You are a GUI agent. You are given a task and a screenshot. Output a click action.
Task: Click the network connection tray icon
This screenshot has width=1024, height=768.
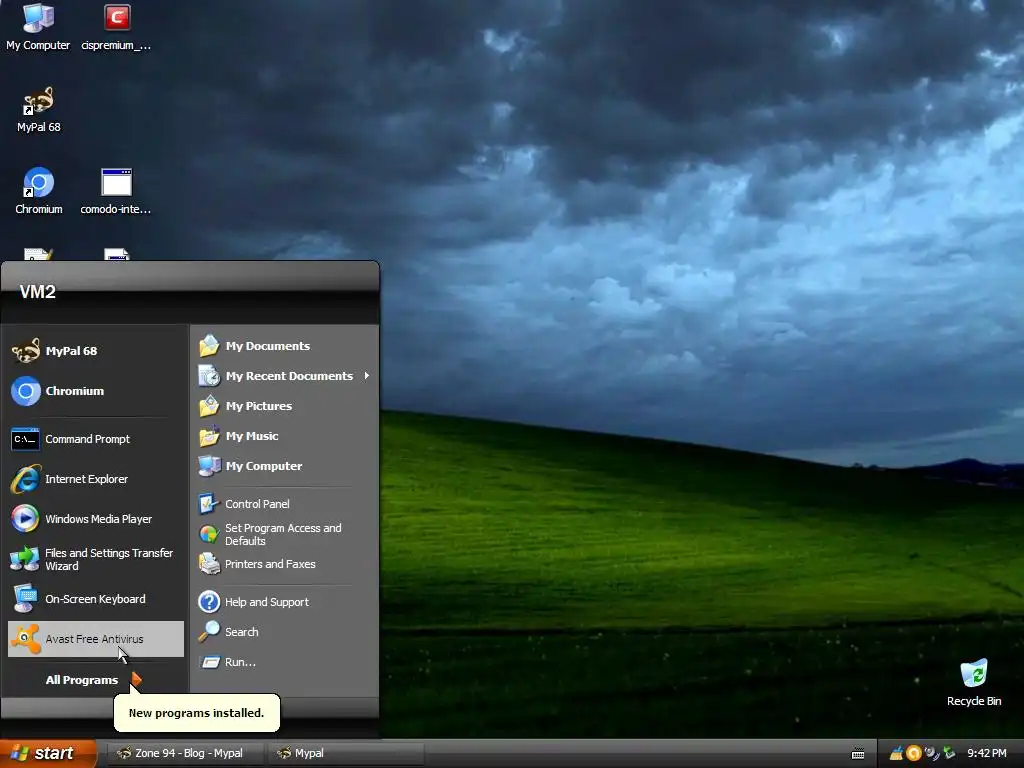click(931, 754)
